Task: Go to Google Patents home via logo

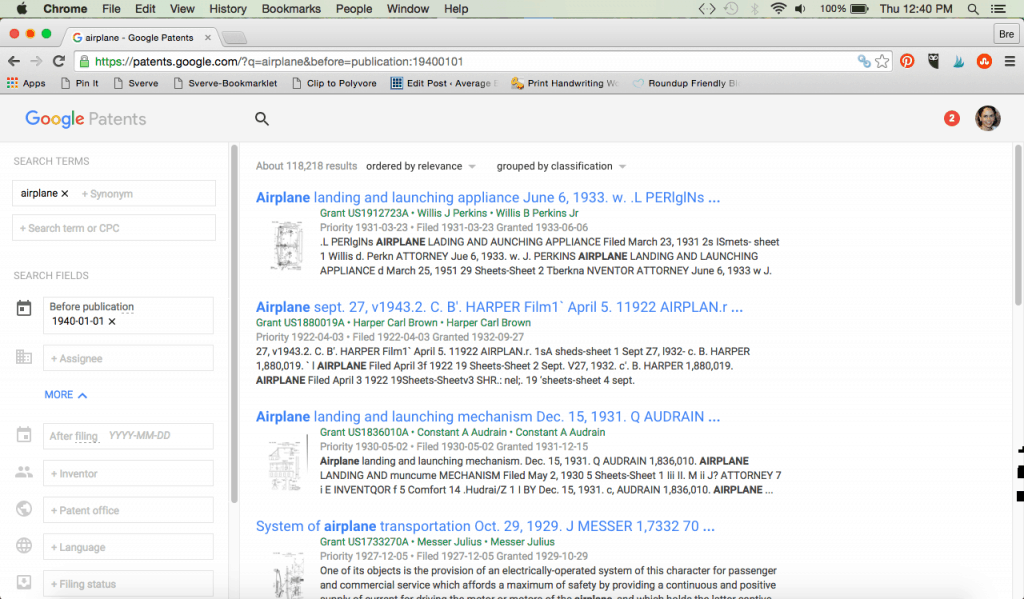Action: click(86, 119)
